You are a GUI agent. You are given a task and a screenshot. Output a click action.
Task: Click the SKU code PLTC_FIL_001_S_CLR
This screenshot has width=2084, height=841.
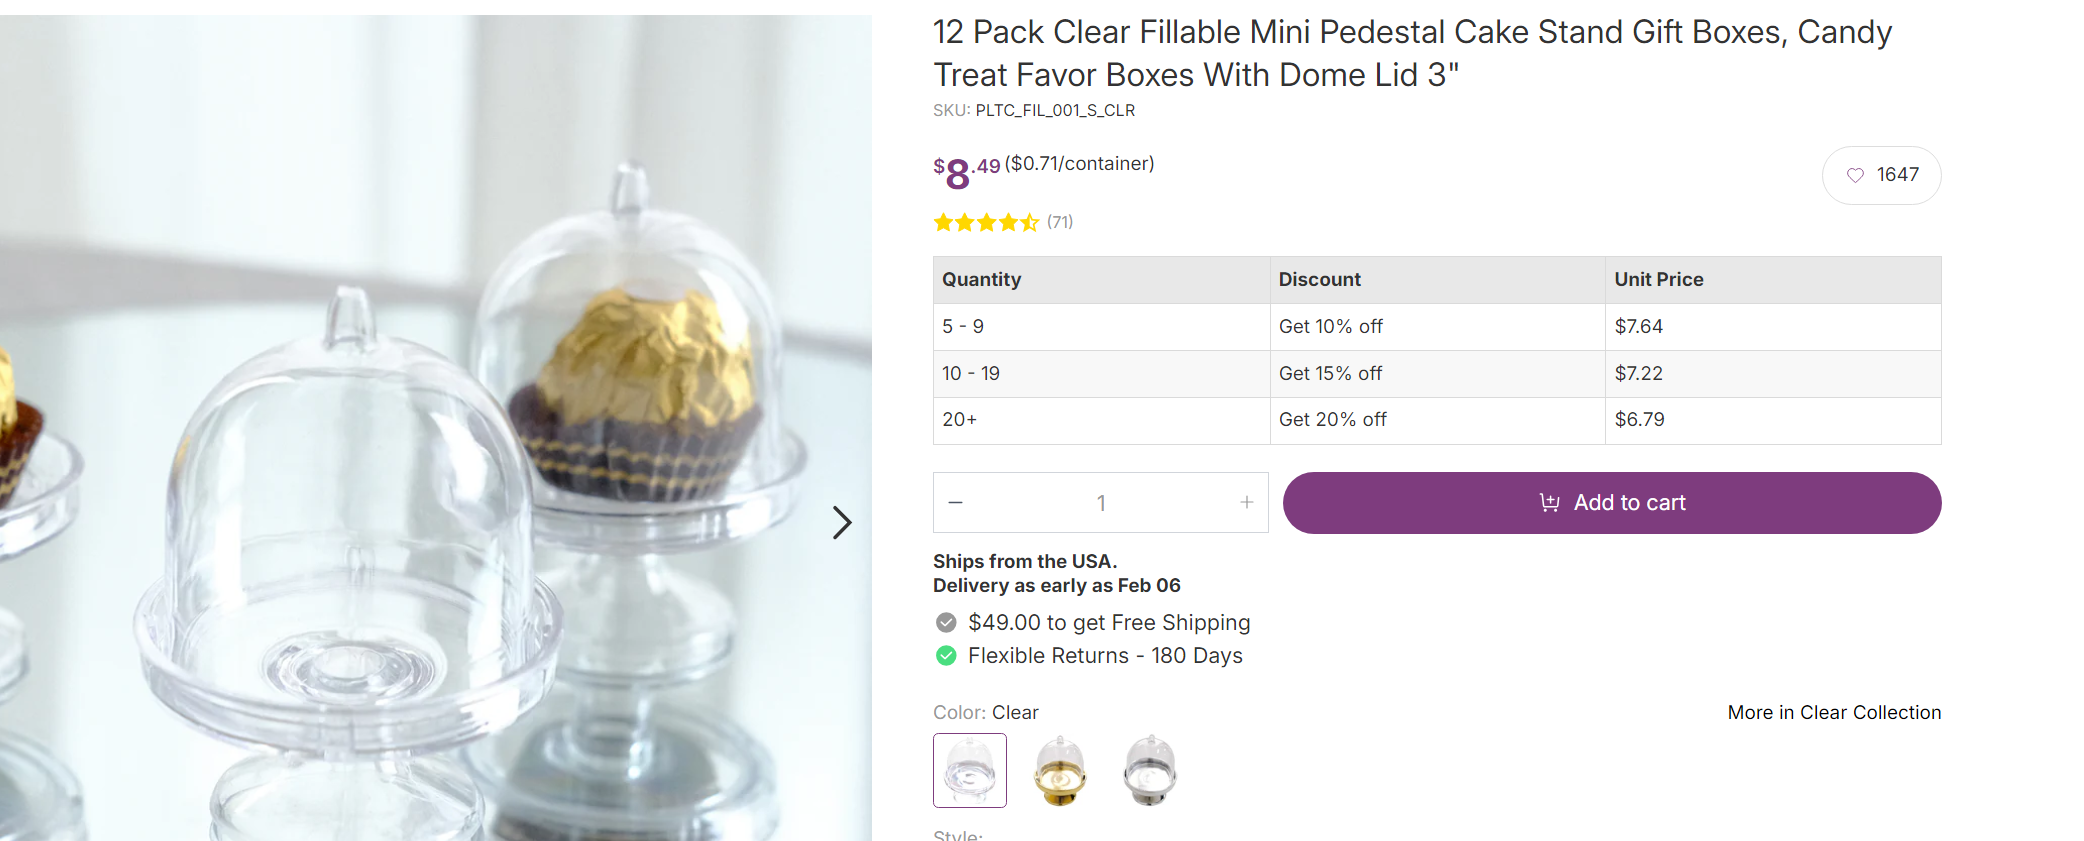[1055, 110]
